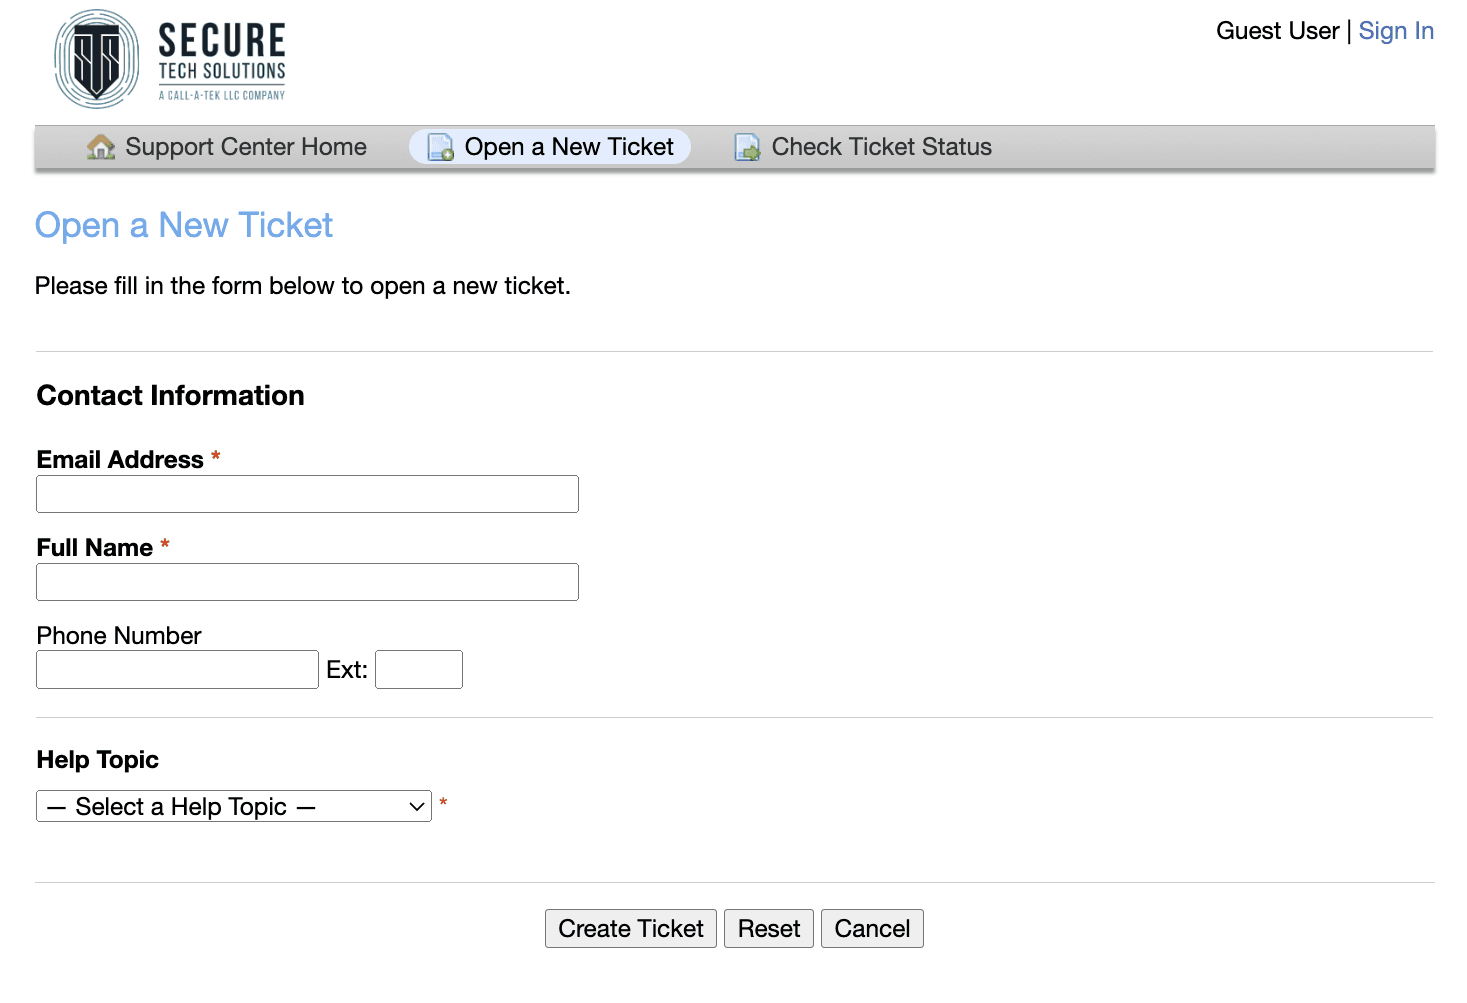Click into the Full Name input
Viewport: 1467px width, 1003px height.
(x=307, y=582)
